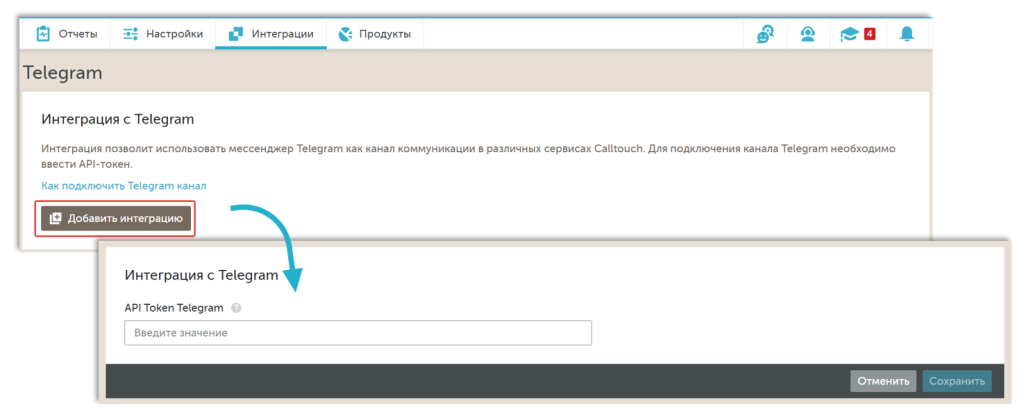
Task: Click the API Token Telegram label
Action: 174,308
